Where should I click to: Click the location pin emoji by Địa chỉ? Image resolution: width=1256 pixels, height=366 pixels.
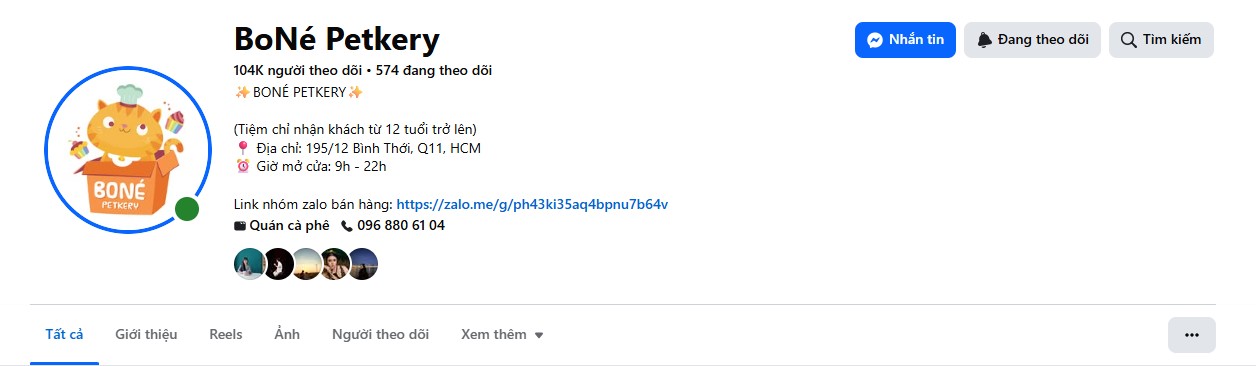point(242,148)
